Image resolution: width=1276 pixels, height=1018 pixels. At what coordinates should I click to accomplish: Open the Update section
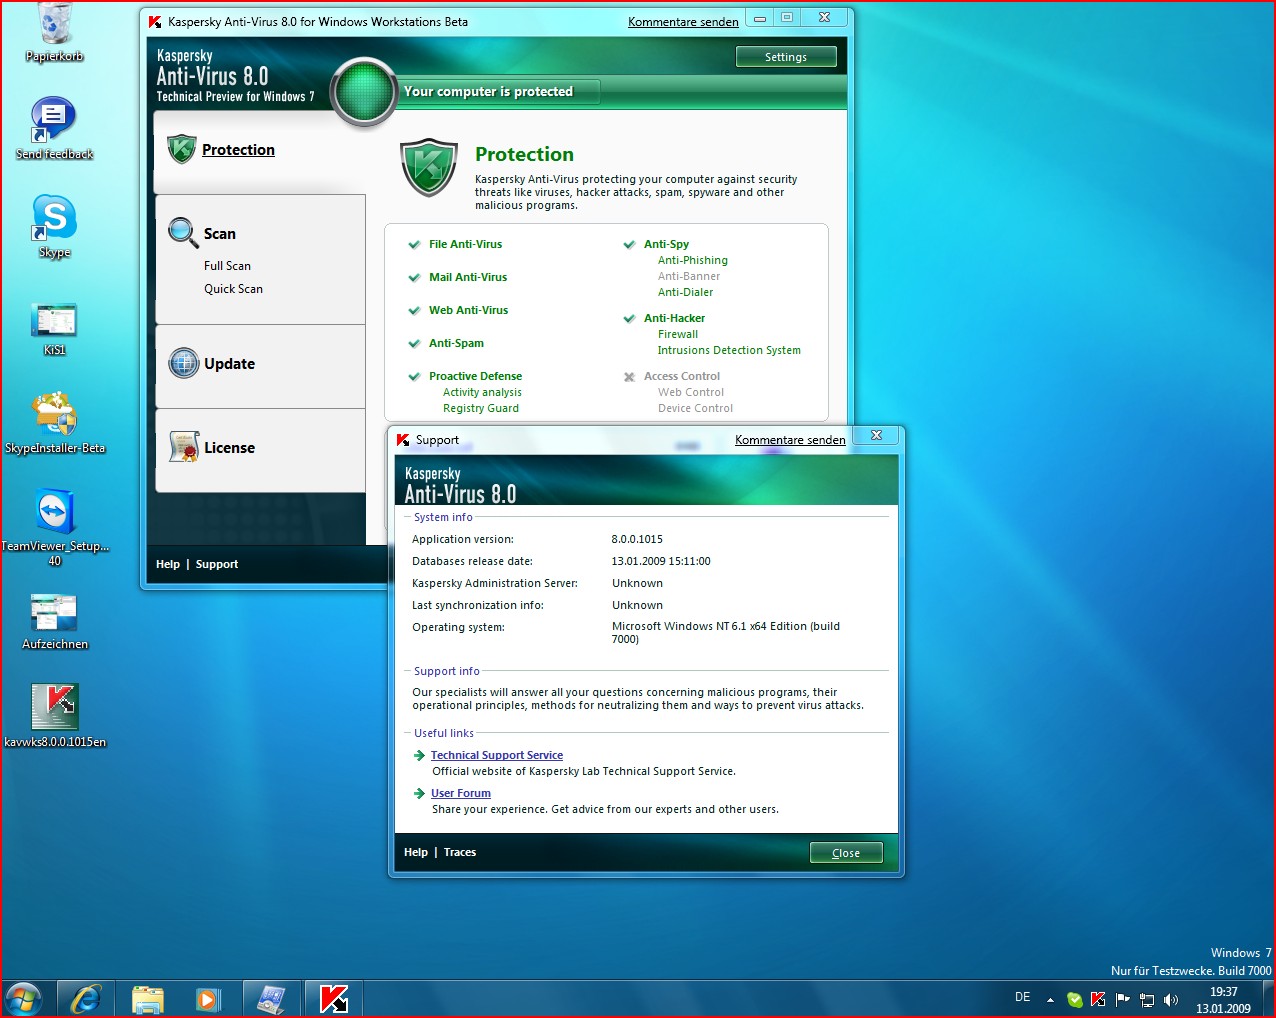pyautogui.click(x=230, y=364)
